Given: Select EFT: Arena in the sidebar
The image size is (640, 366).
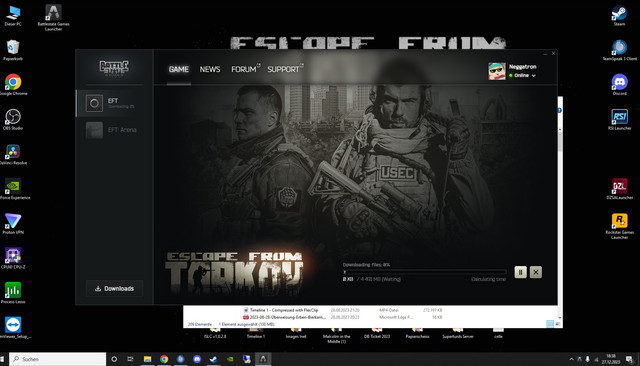Looking at the screenshot, I should pyautogui.click(x=114, y=130).
